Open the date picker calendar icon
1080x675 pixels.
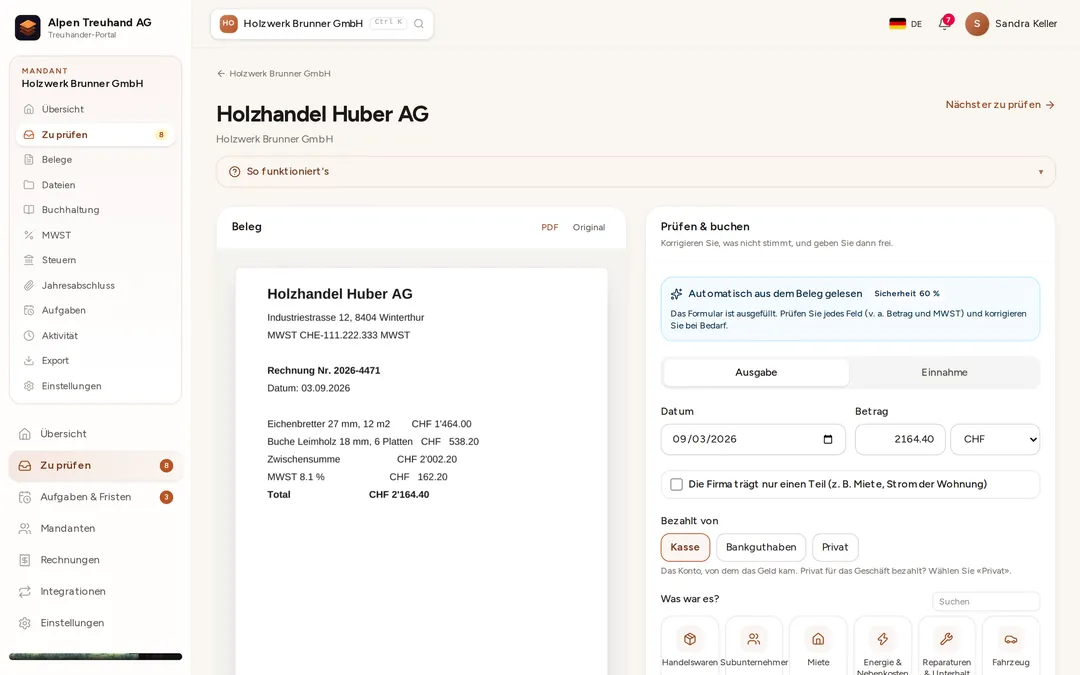click(x=828, y=439)
